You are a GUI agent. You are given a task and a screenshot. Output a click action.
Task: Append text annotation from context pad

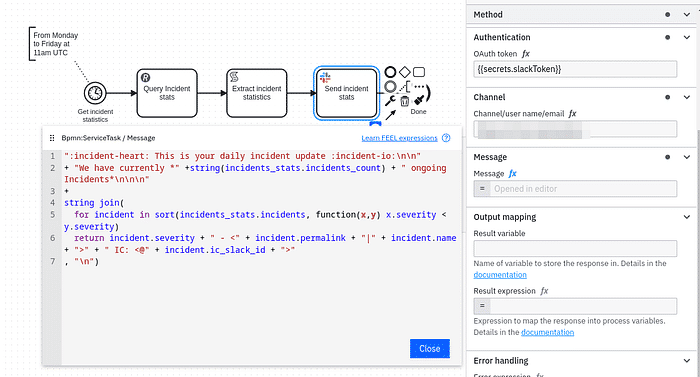pos(404,87)
